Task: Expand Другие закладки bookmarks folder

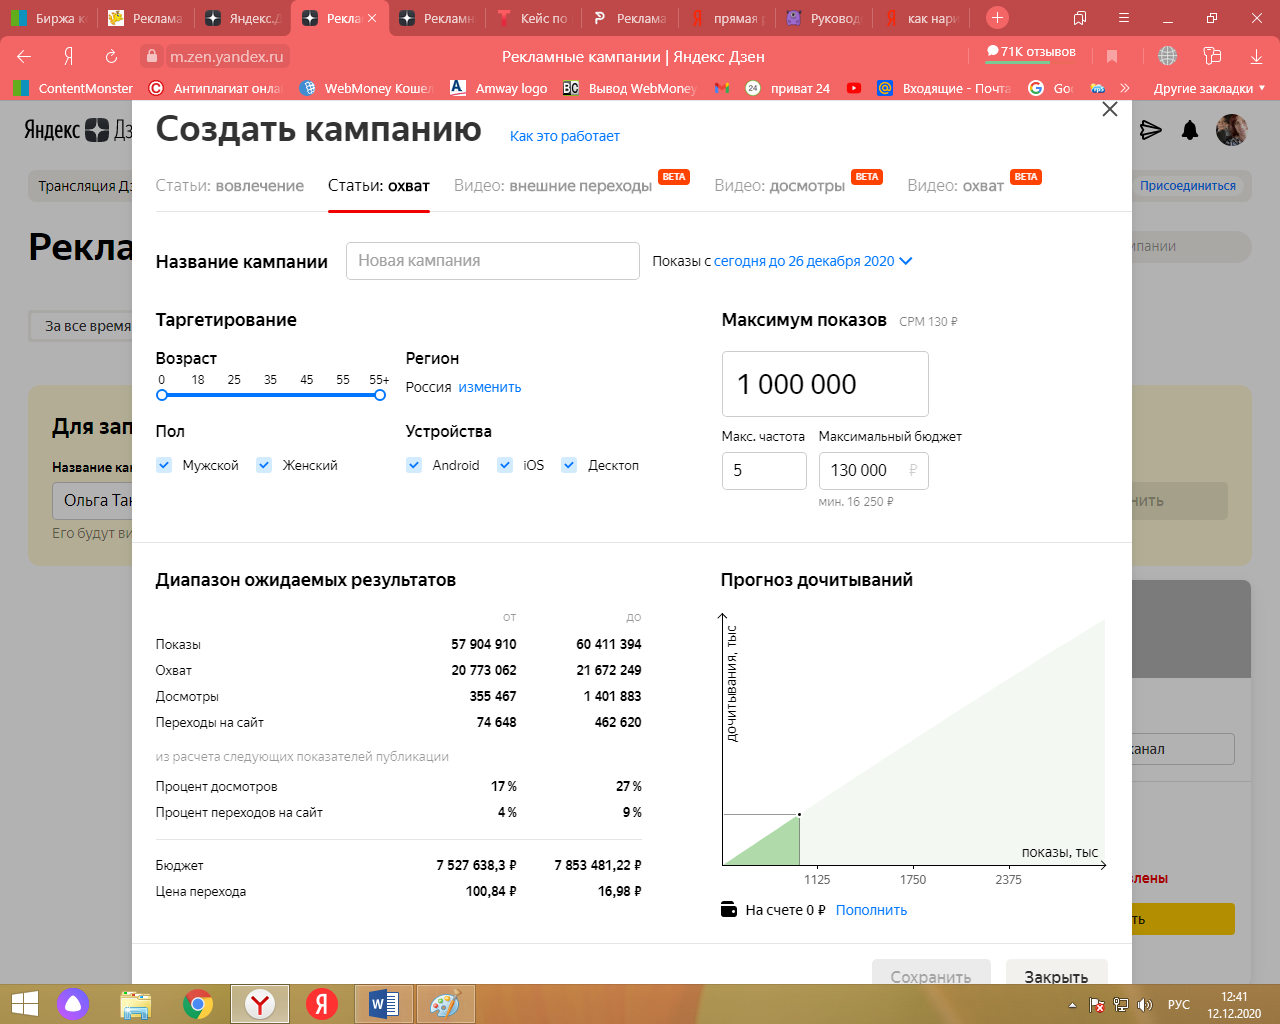Action: pos(1209,88)
